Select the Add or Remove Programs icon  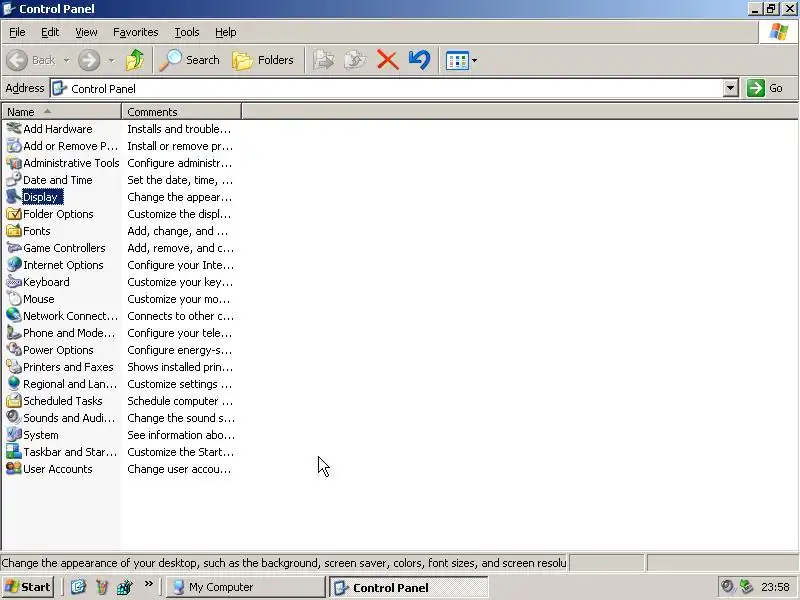(x=14, y=146)
